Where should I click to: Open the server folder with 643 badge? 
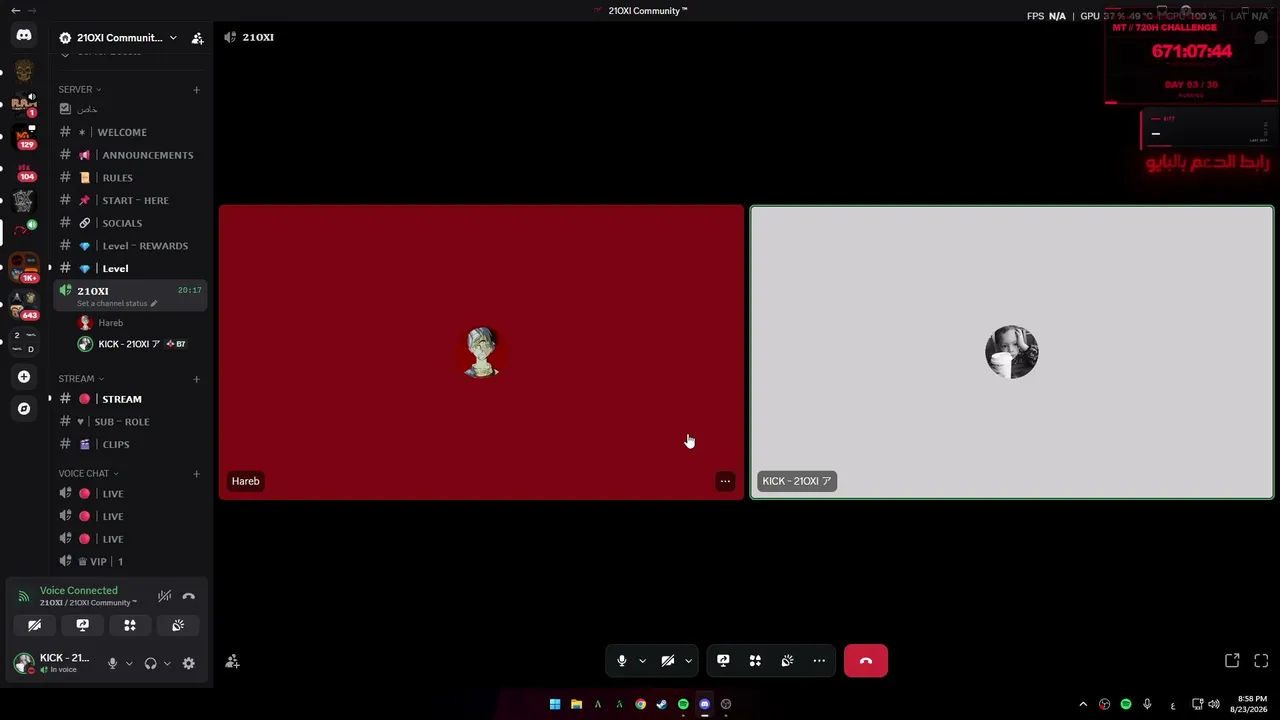coord(24,305)
